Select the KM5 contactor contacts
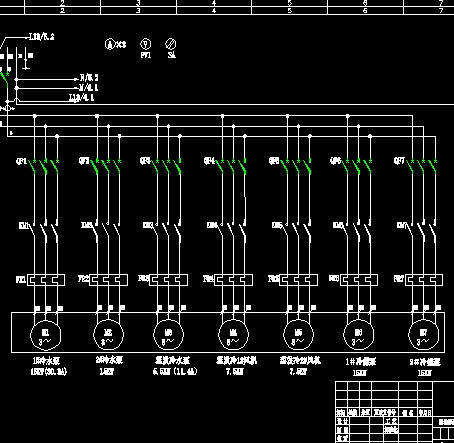The height and width of the screenshot is (443, 454). [x=297, y=232]
